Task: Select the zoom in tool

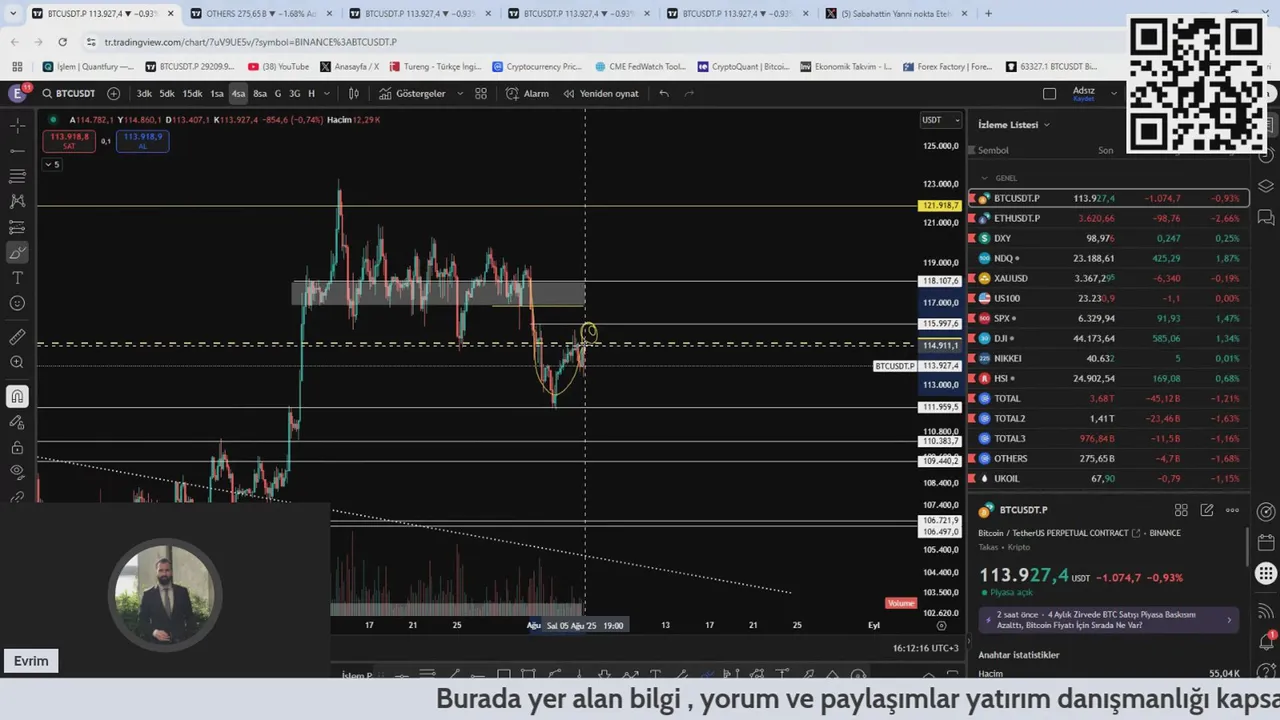Action: pyautogui.click(x=17, y=362)
